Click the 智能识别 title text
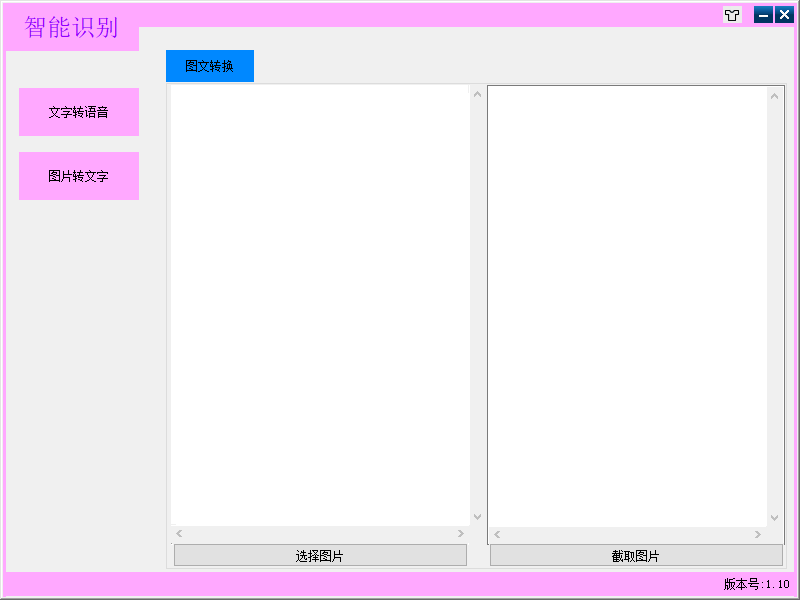The image size is (800, 600). [72, 27]
